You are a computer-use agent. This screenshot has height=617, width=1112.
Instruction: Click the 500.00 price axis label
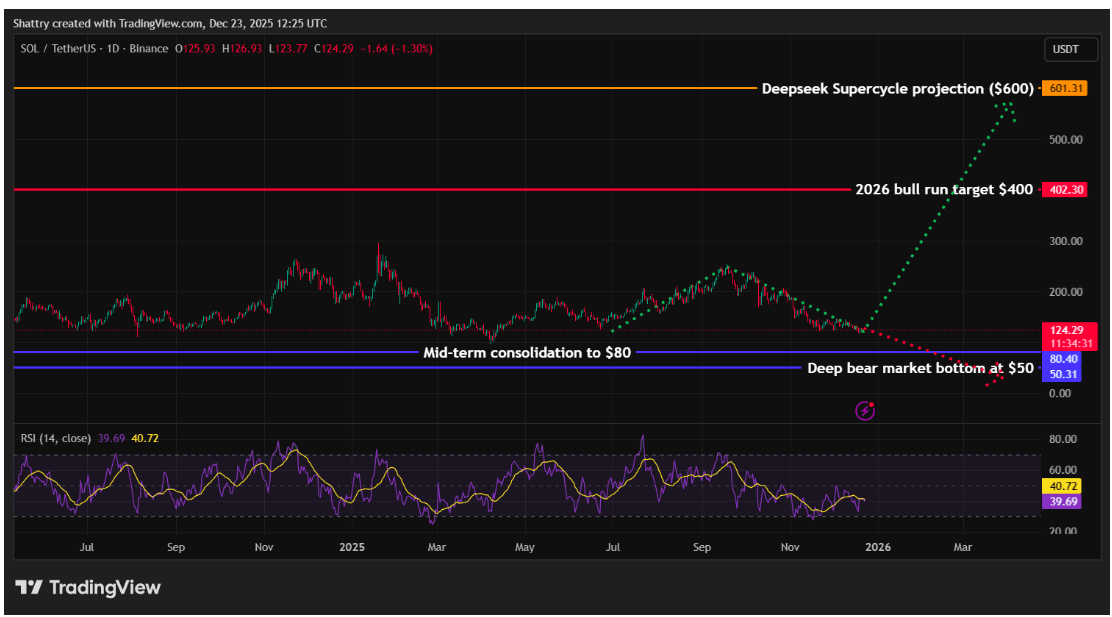(1066, 139)
